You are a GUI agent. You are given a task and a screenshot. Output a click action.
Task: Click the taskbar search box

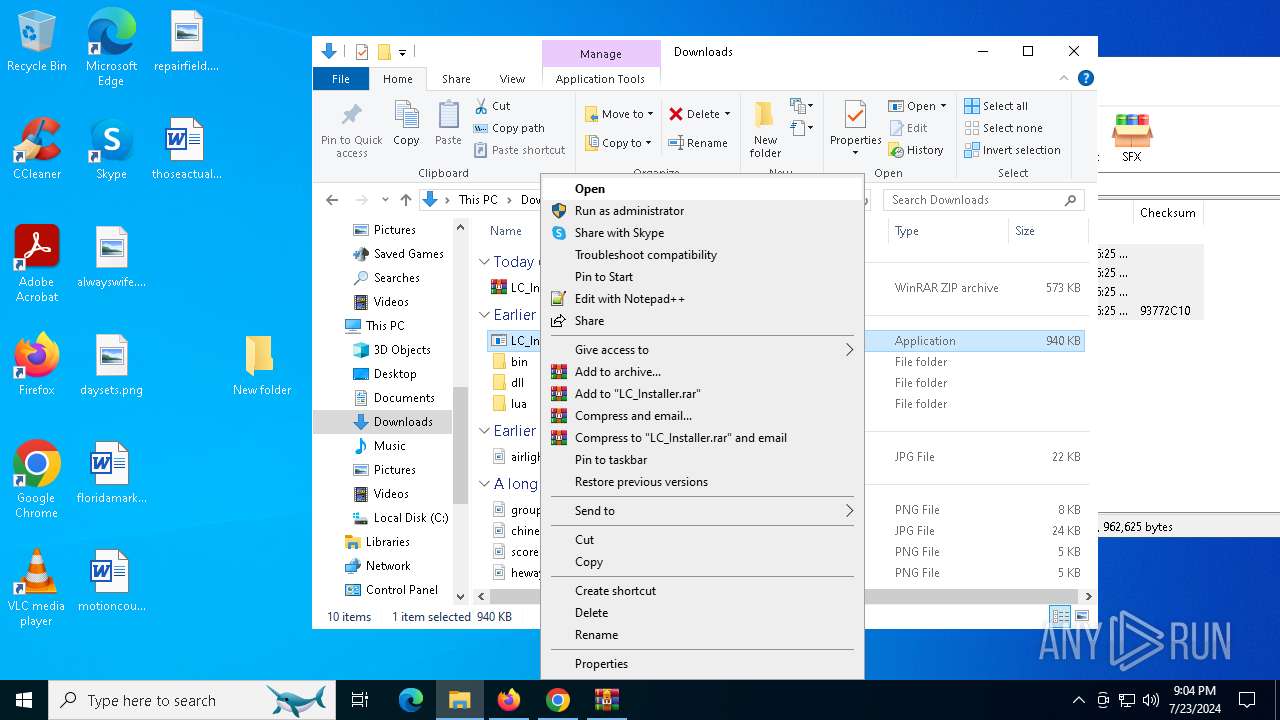coord(193,700)
